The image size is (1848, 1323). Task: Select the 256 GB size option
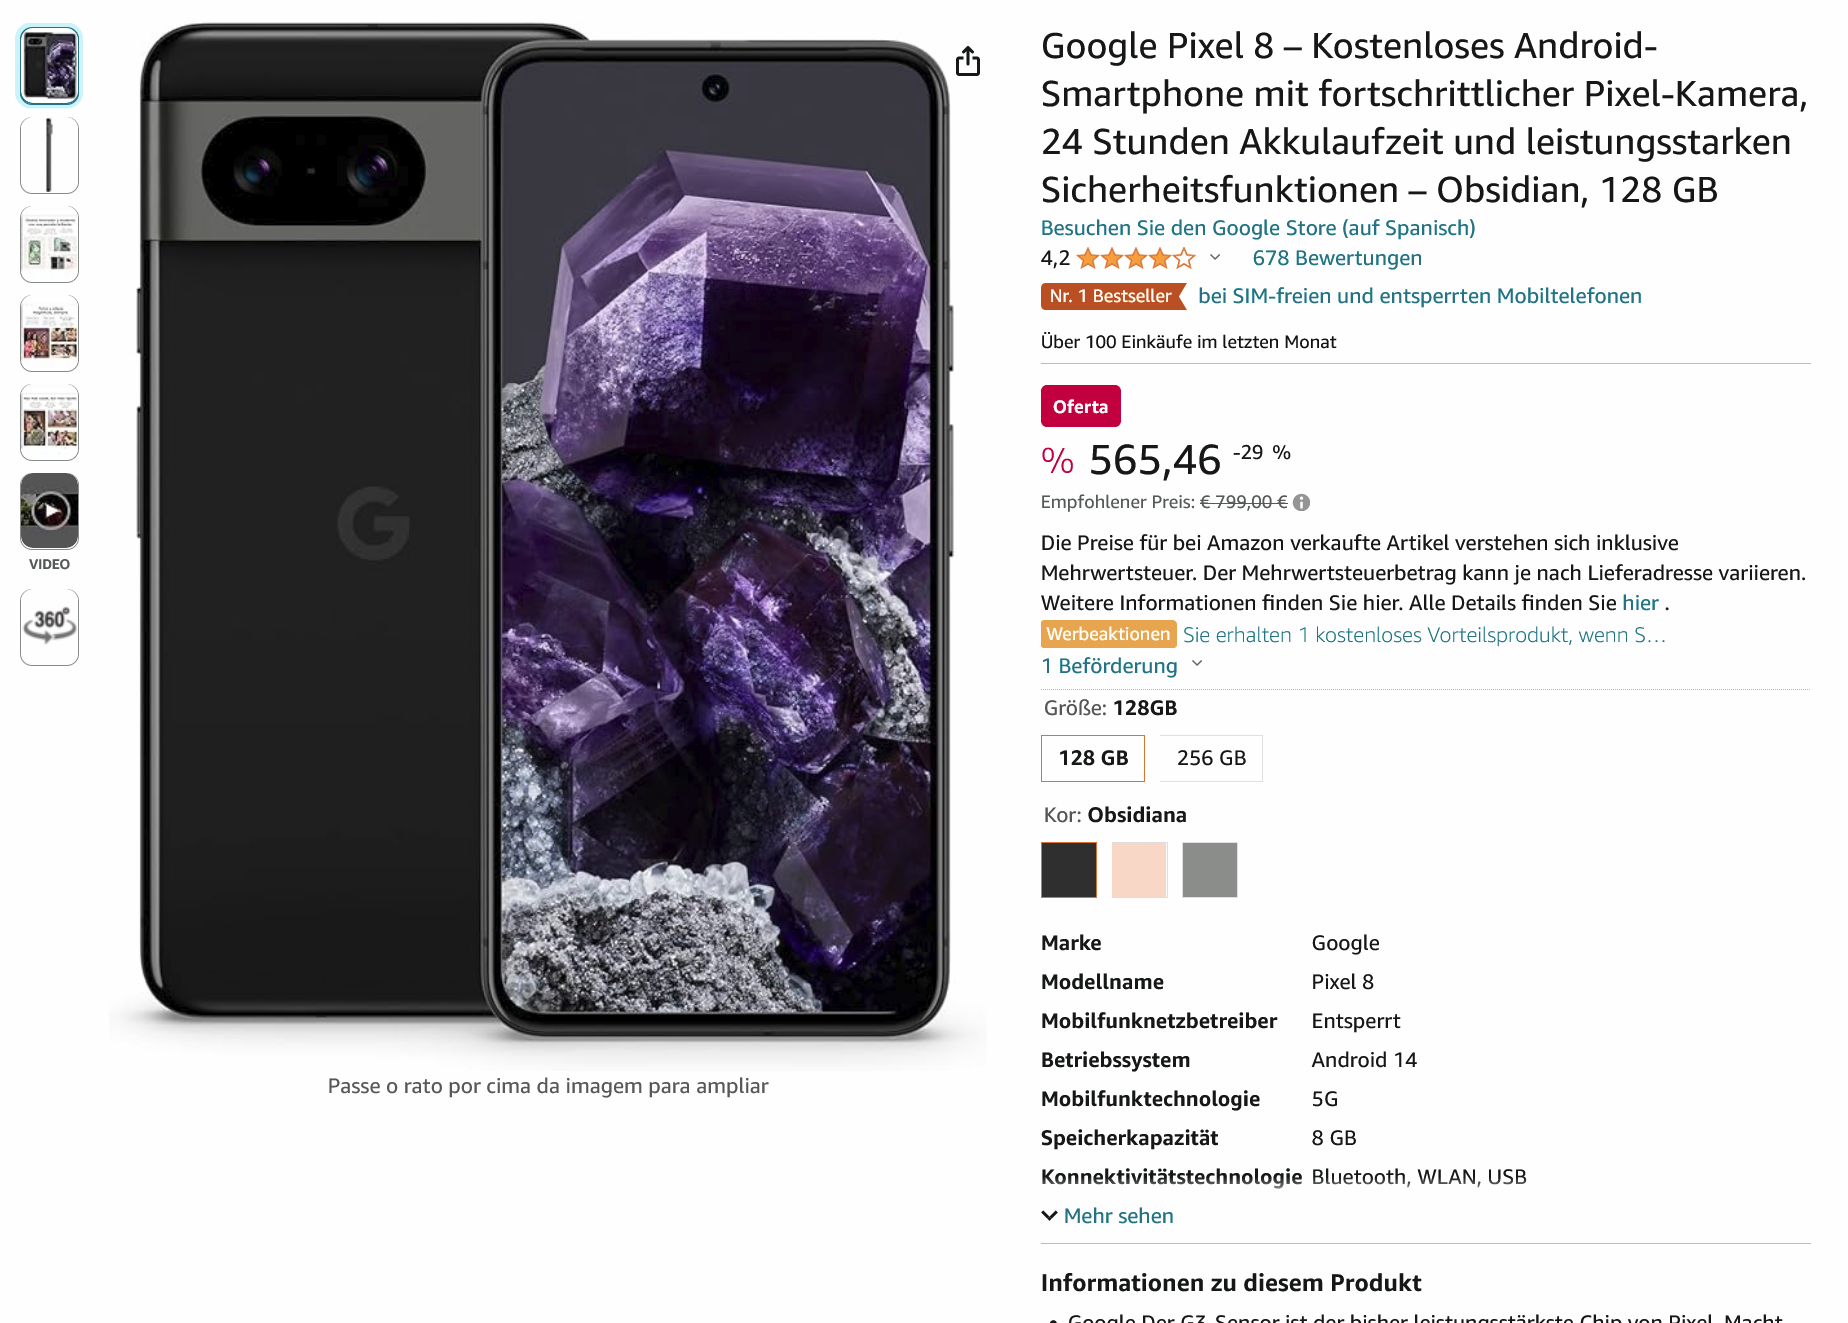[1211, 758]
